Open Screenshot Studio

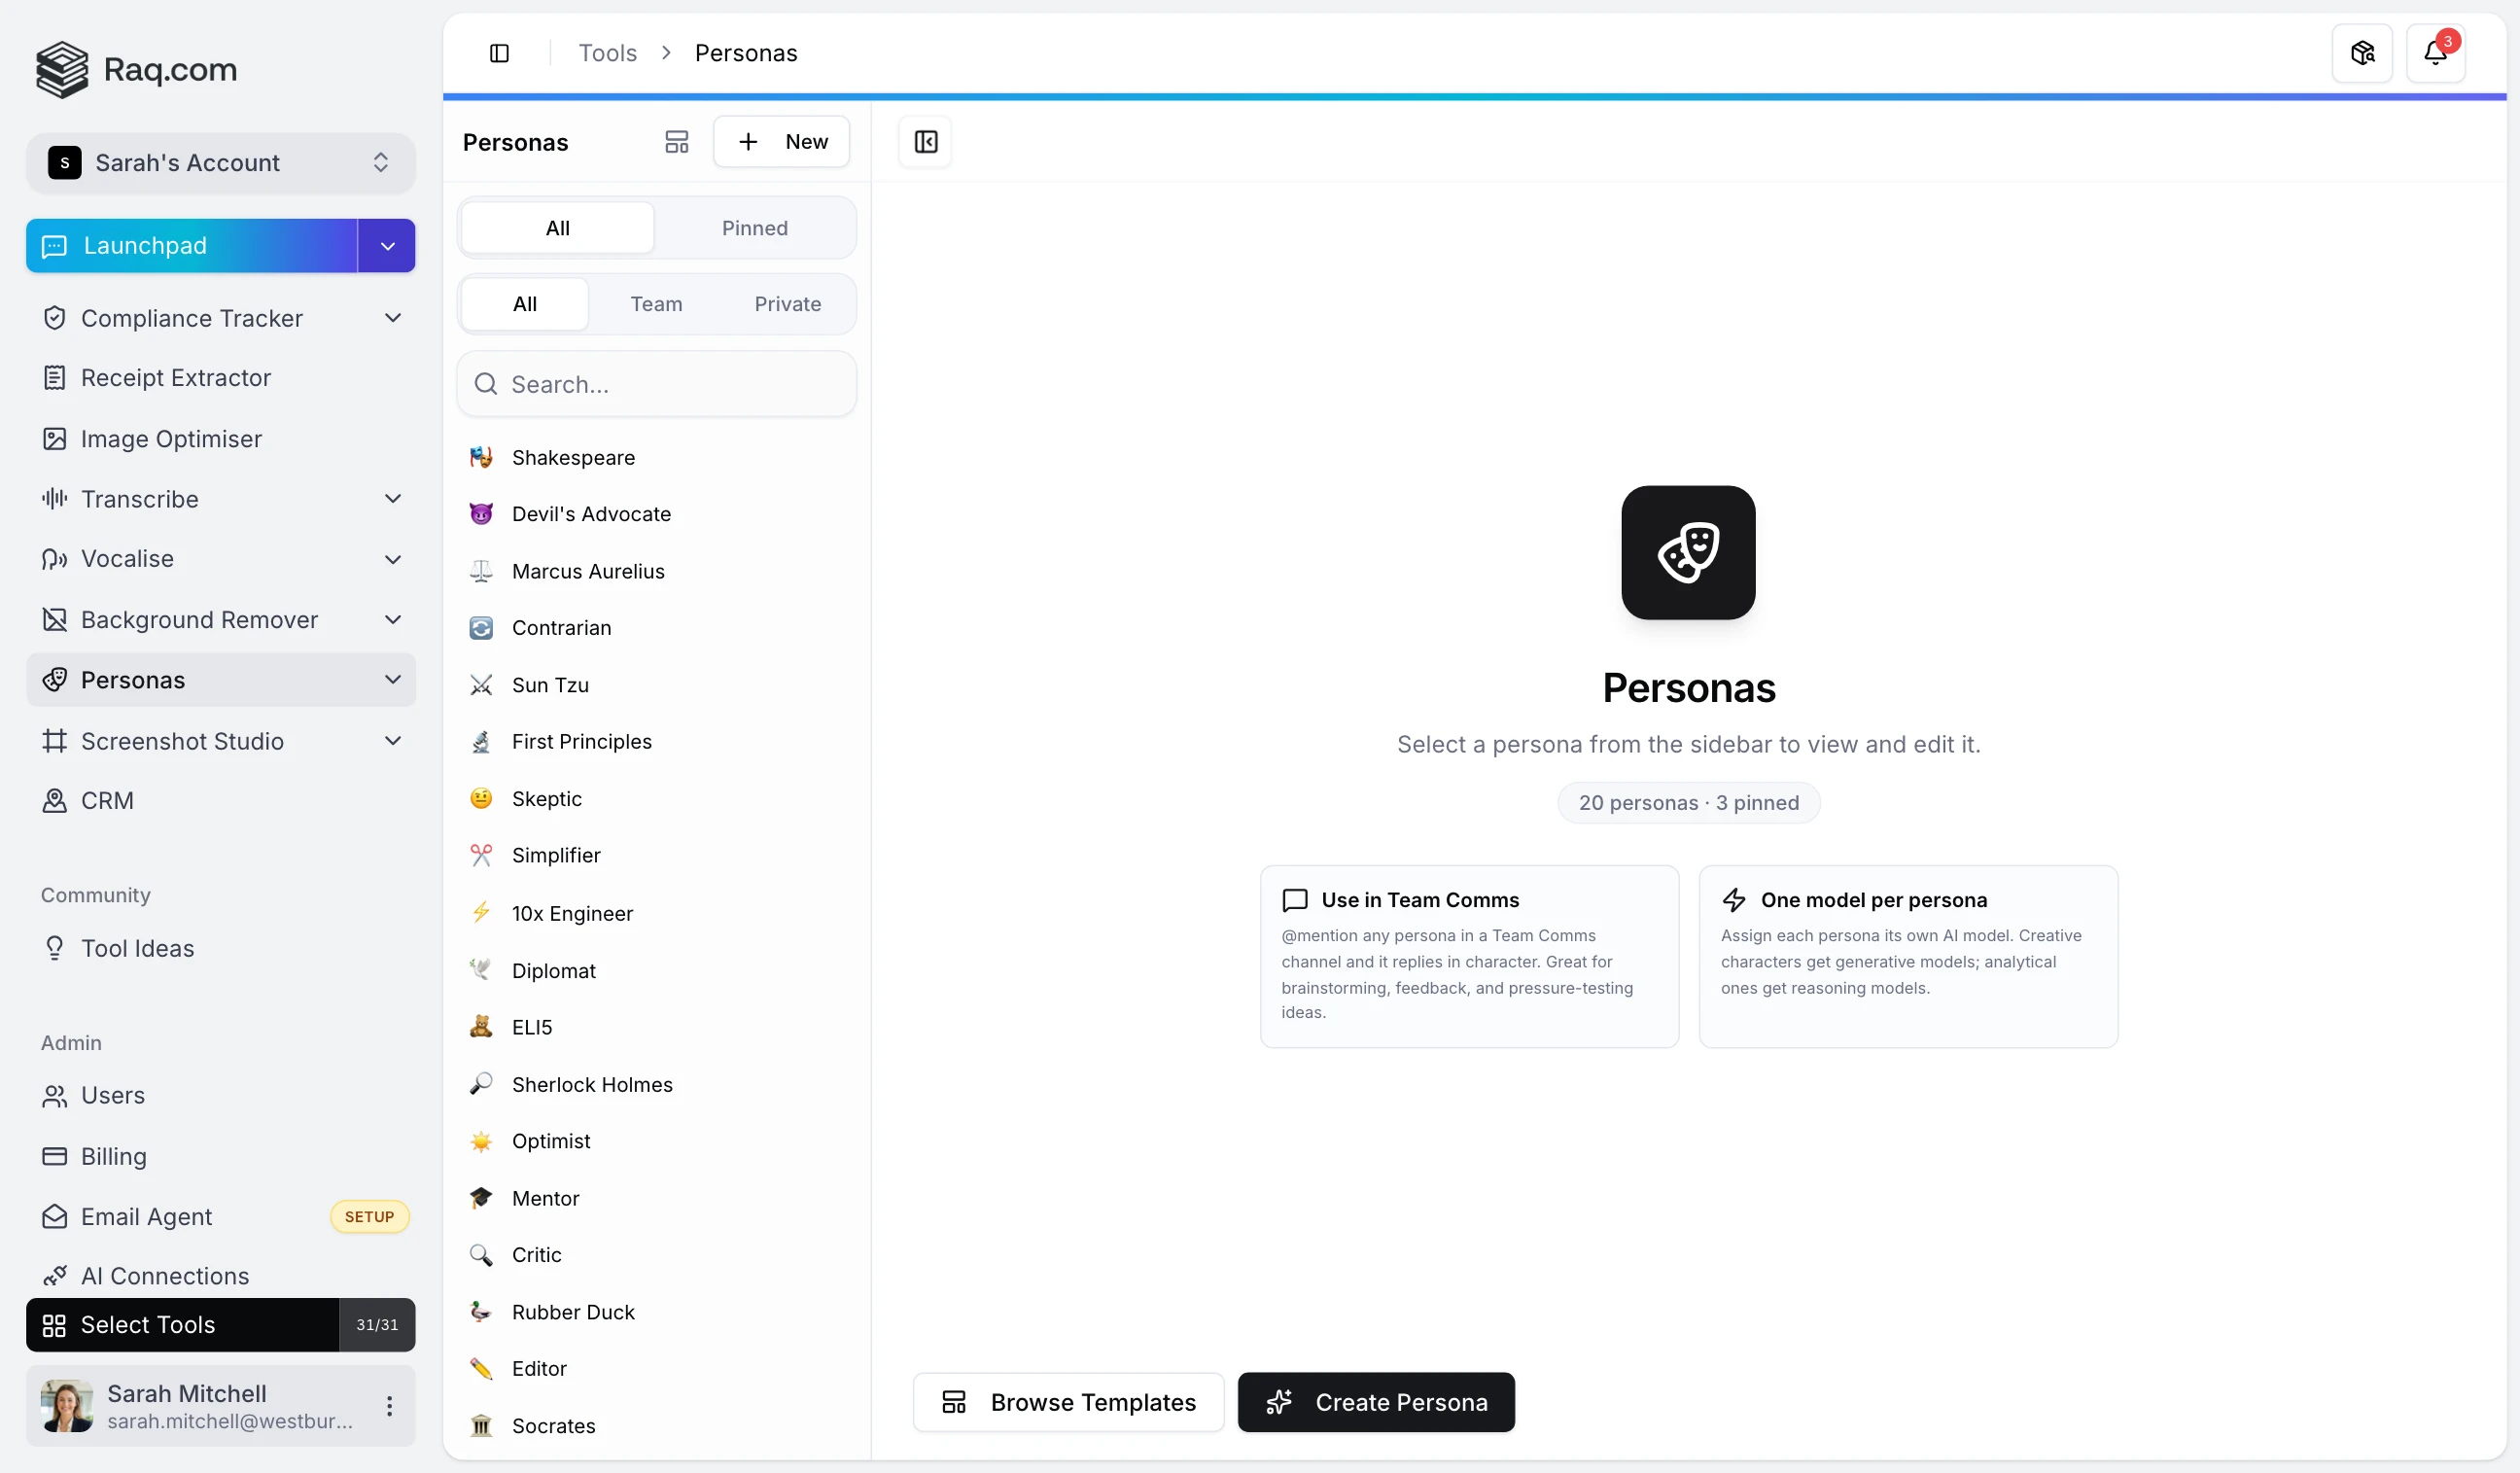point(183,741)
